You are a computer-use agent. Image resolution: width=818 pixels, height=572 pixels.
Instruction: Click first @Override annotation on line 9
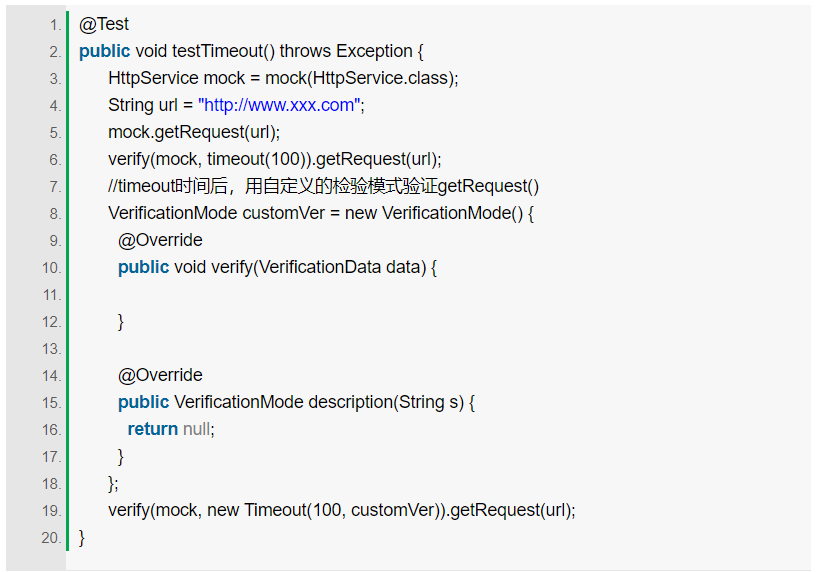point(160,241)
